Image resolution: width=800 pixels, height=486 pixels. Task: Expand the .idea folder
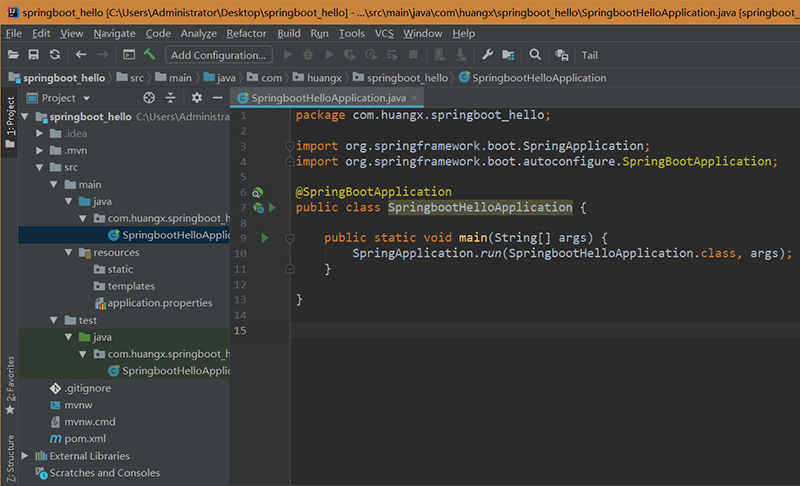click(x=40, y=133)
